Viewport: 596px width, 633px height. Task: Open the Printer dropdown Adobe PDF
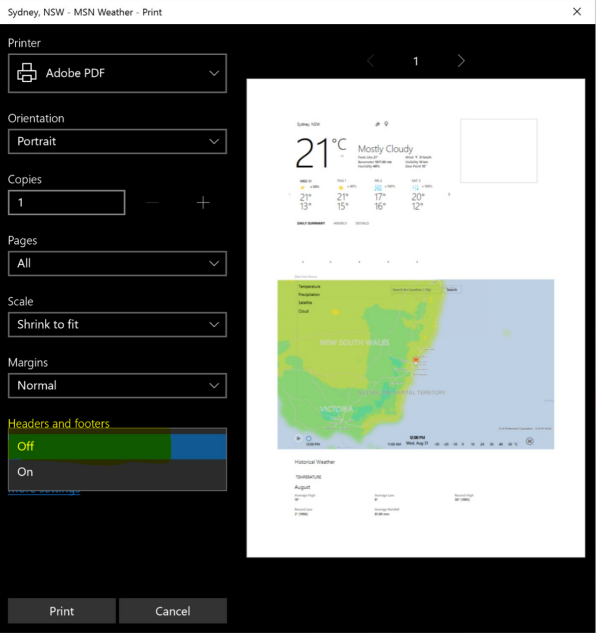coord(117,73)
